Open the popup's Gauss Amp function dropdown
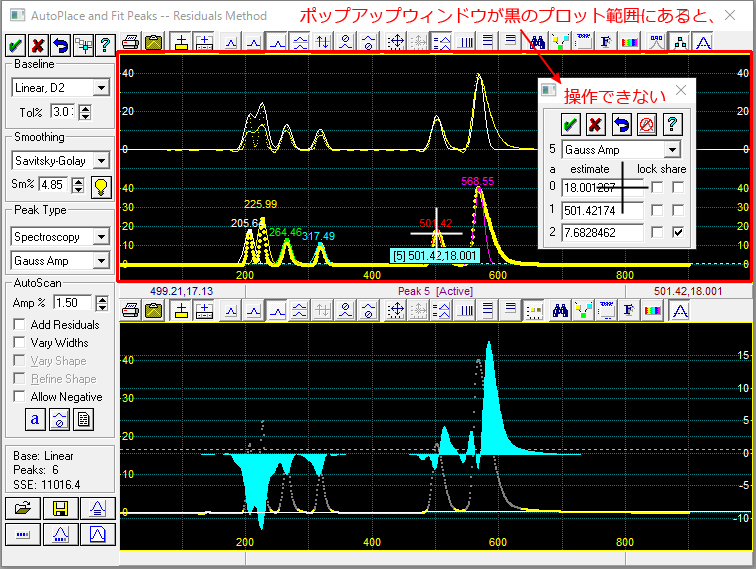This screenshot has height=569, width=756. [x=672, y=150]
